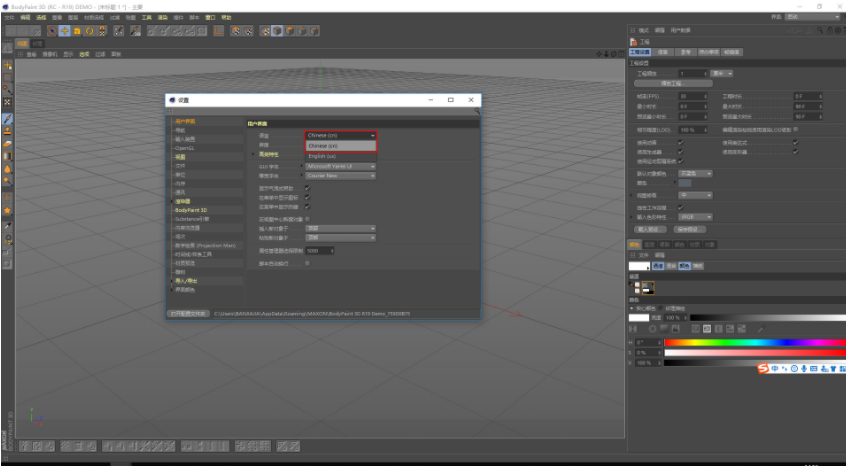
Task: Click the rainbow hue slider bar
Action: coord(755,342)
